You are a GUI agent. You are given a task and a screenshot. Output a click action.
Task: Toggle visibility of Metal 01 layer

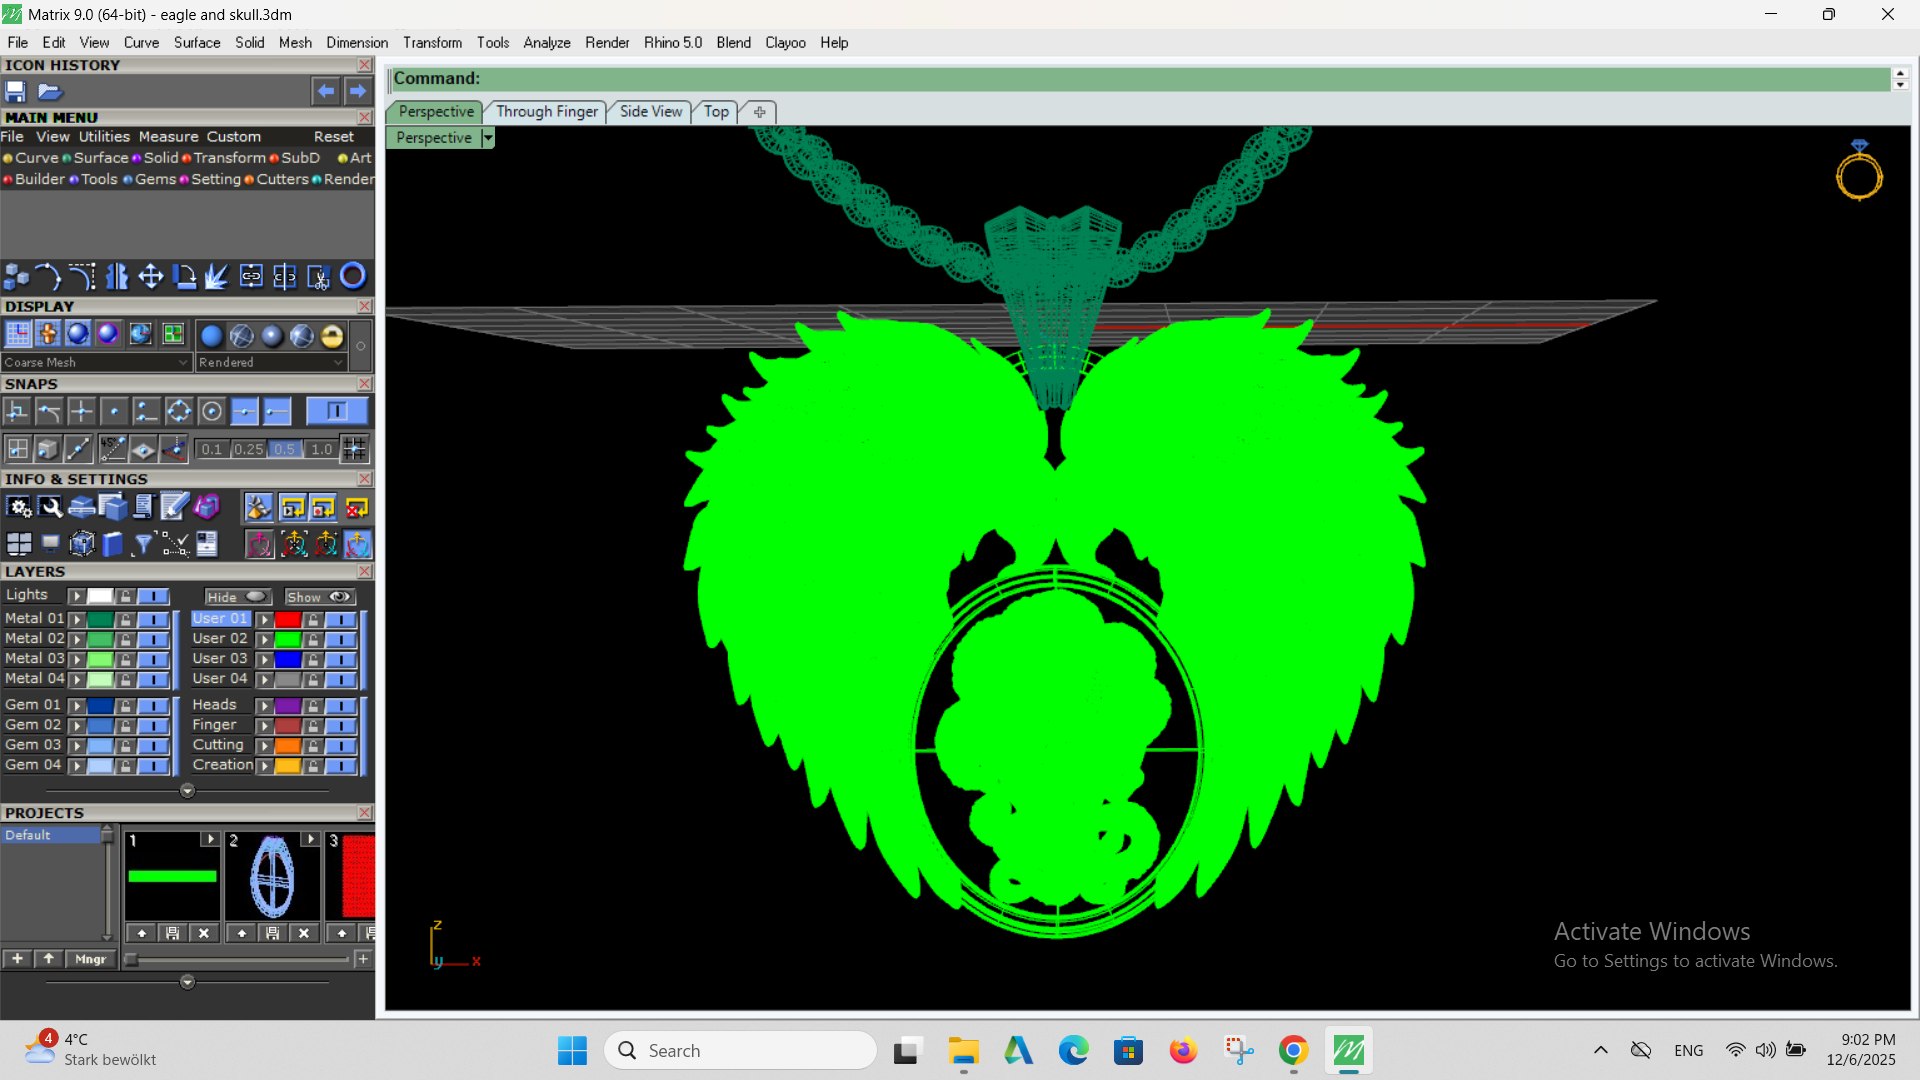[153, 619]
